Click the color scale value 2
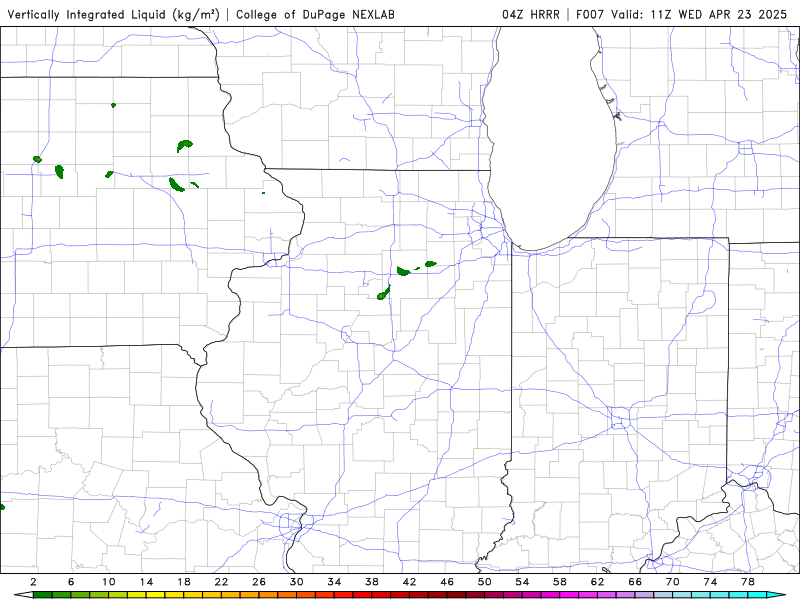The width and height of the screenshot is (800, 600). pos(34,582)
